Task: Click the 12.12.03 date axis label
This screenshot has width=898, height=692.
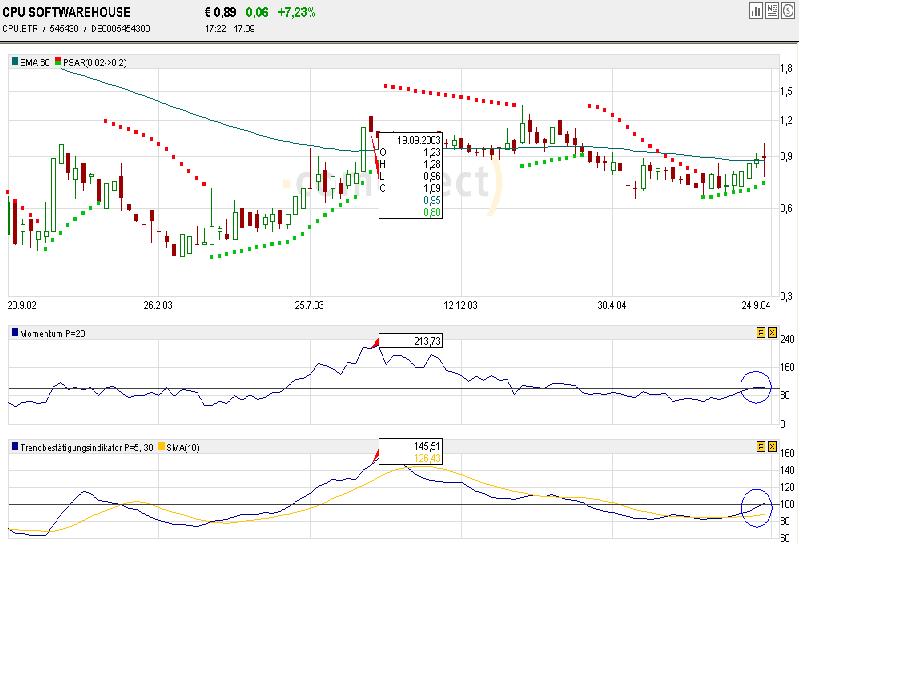Action: (460, 305)
